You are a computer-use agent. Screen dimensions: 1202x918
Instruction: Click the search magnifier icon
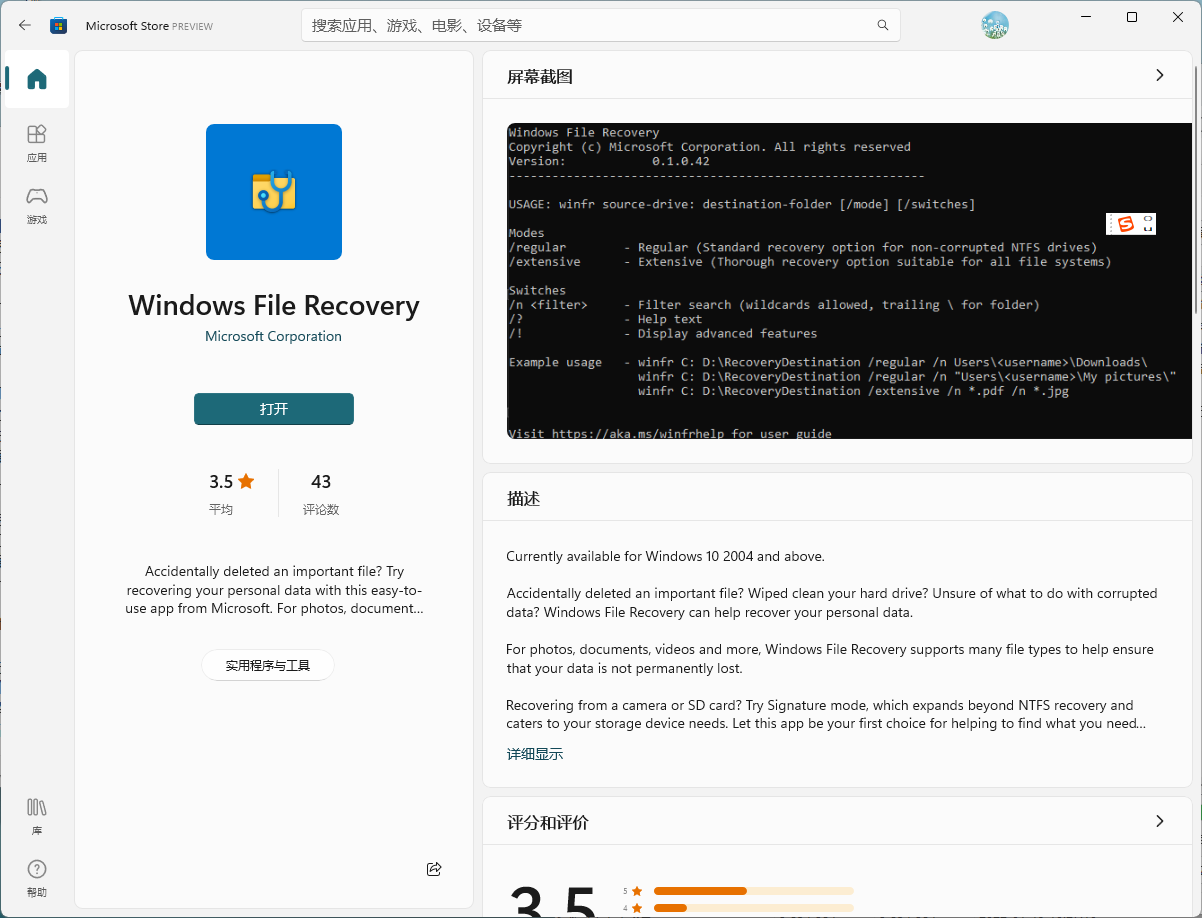882,25
